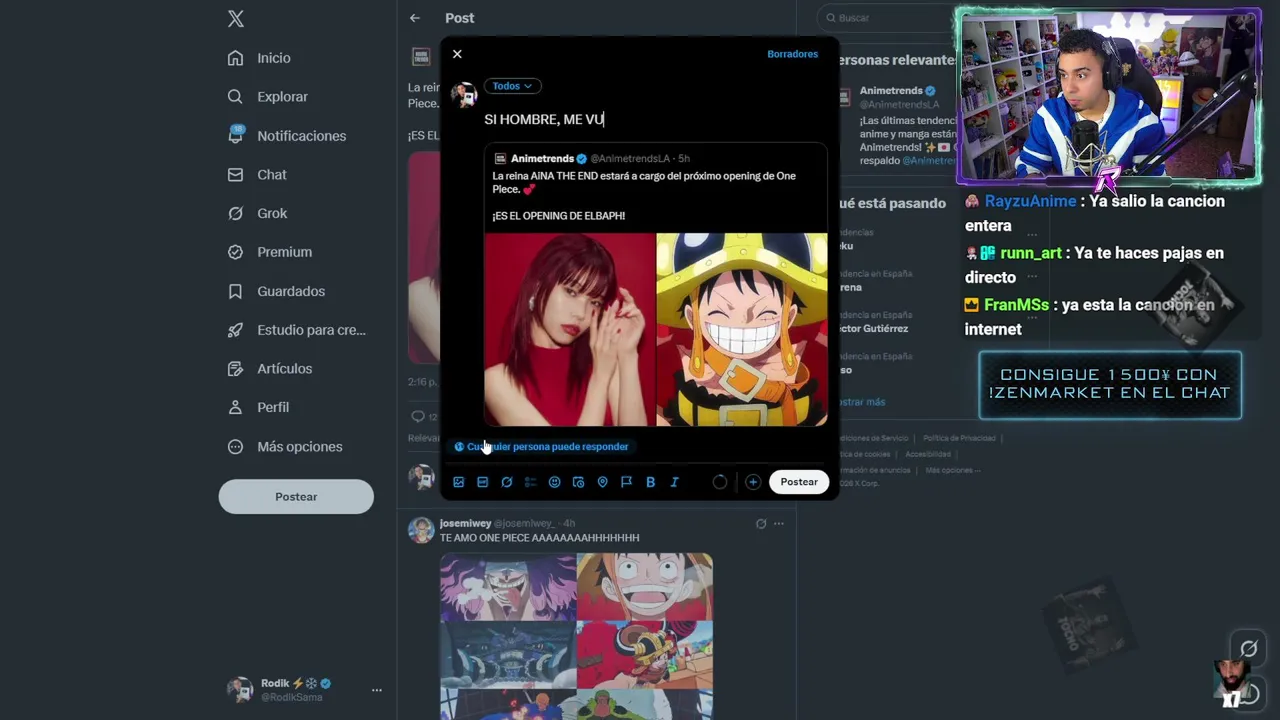The width and height of the screenshot is (1280, 720).
Task: Open josemiwey profile name
Action: click(x=465, y=523)
